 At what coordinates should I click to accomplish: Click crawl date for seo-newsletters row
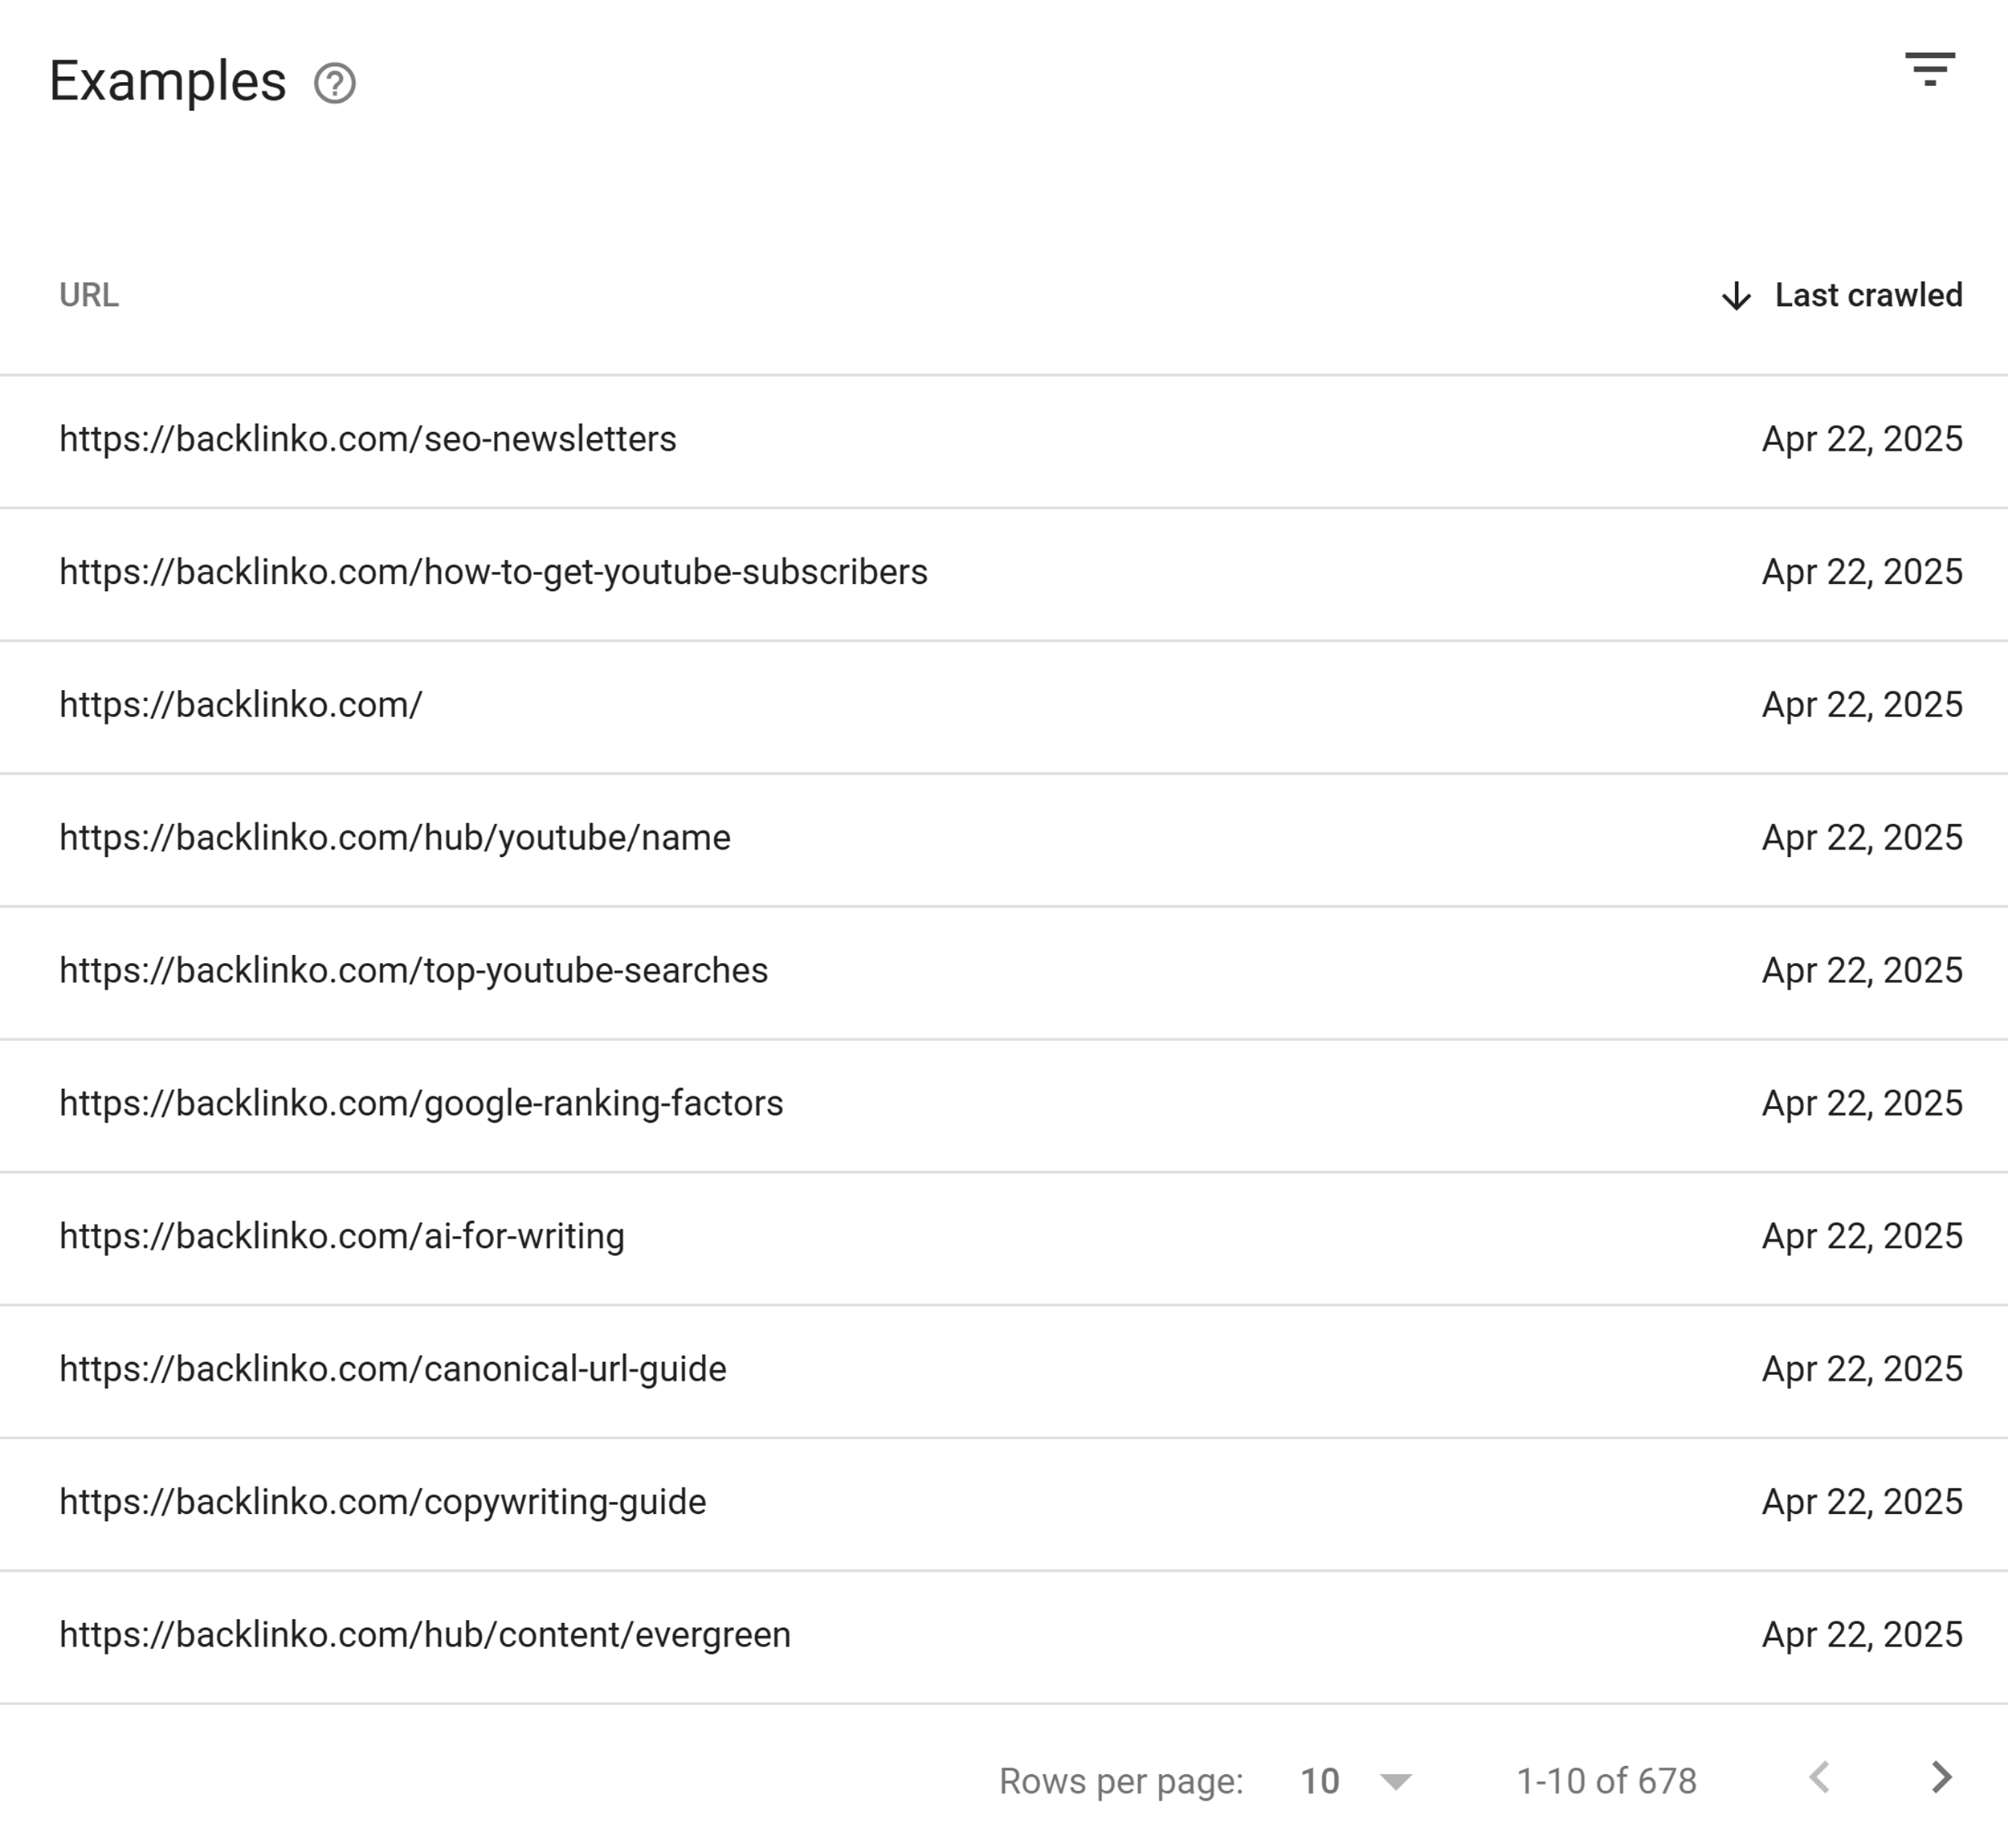click(x=1862, y=439)
